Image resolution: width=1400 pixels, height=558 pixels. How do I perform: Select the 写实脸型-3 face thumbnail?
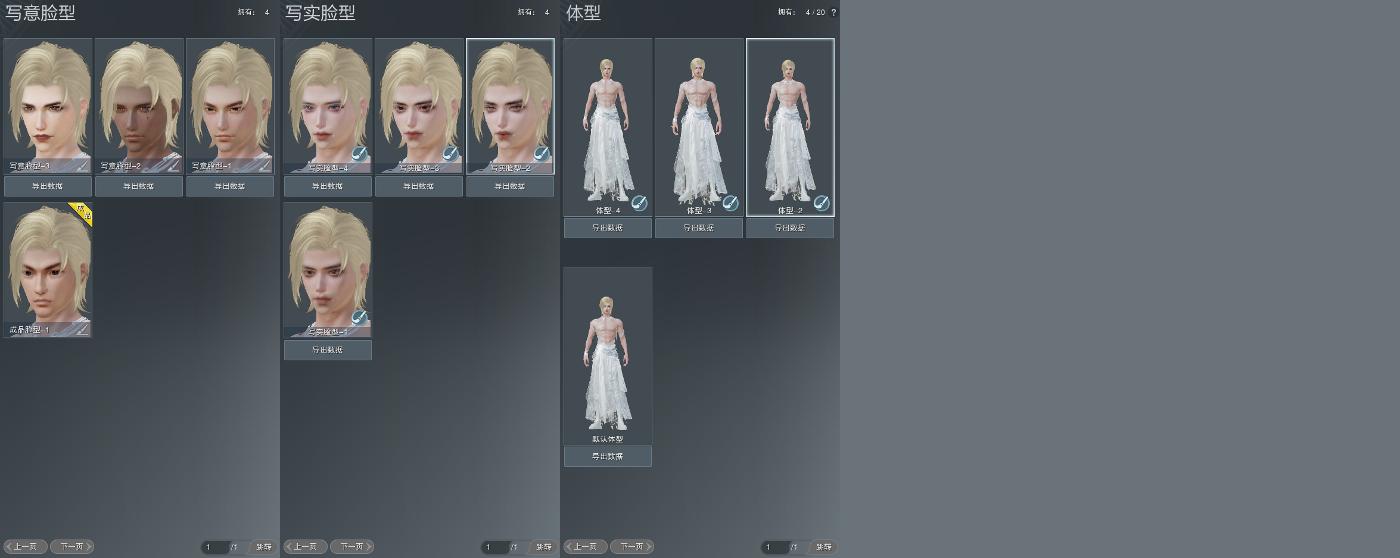click(x=419, y=106)
